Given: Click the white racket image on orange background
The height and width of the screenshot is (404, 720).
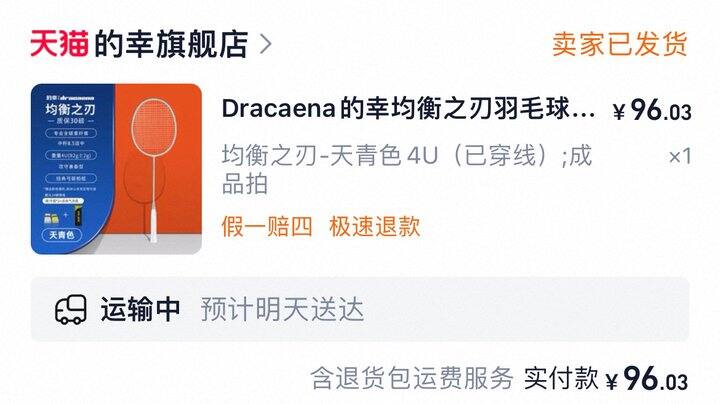Looking at the screenshot, I should [154, 169].
